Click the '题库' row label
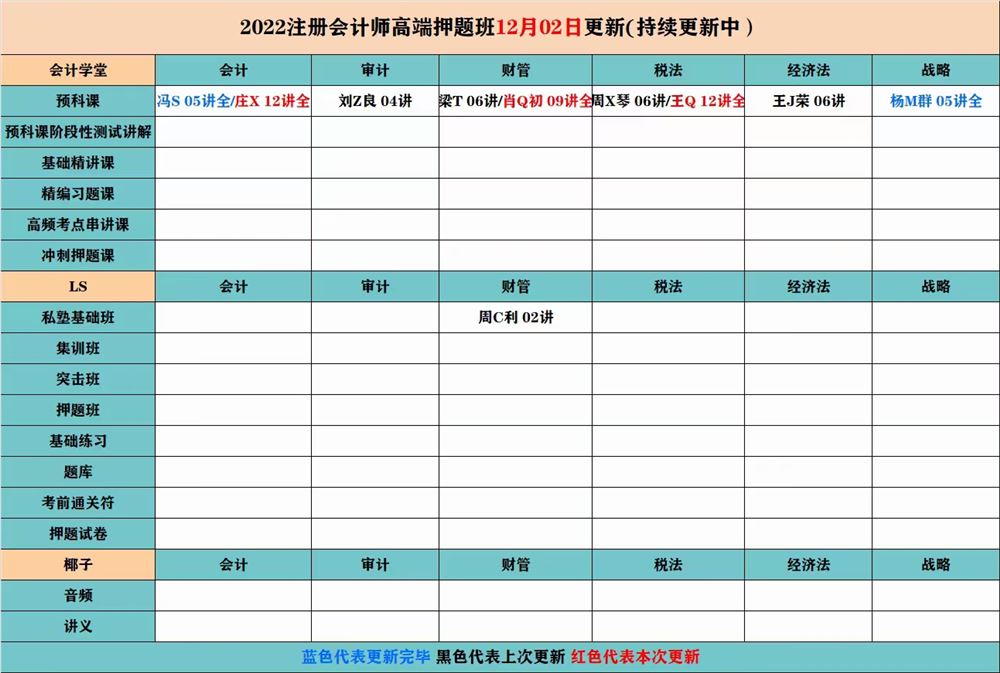1000x673 pixels. (78, 472)
